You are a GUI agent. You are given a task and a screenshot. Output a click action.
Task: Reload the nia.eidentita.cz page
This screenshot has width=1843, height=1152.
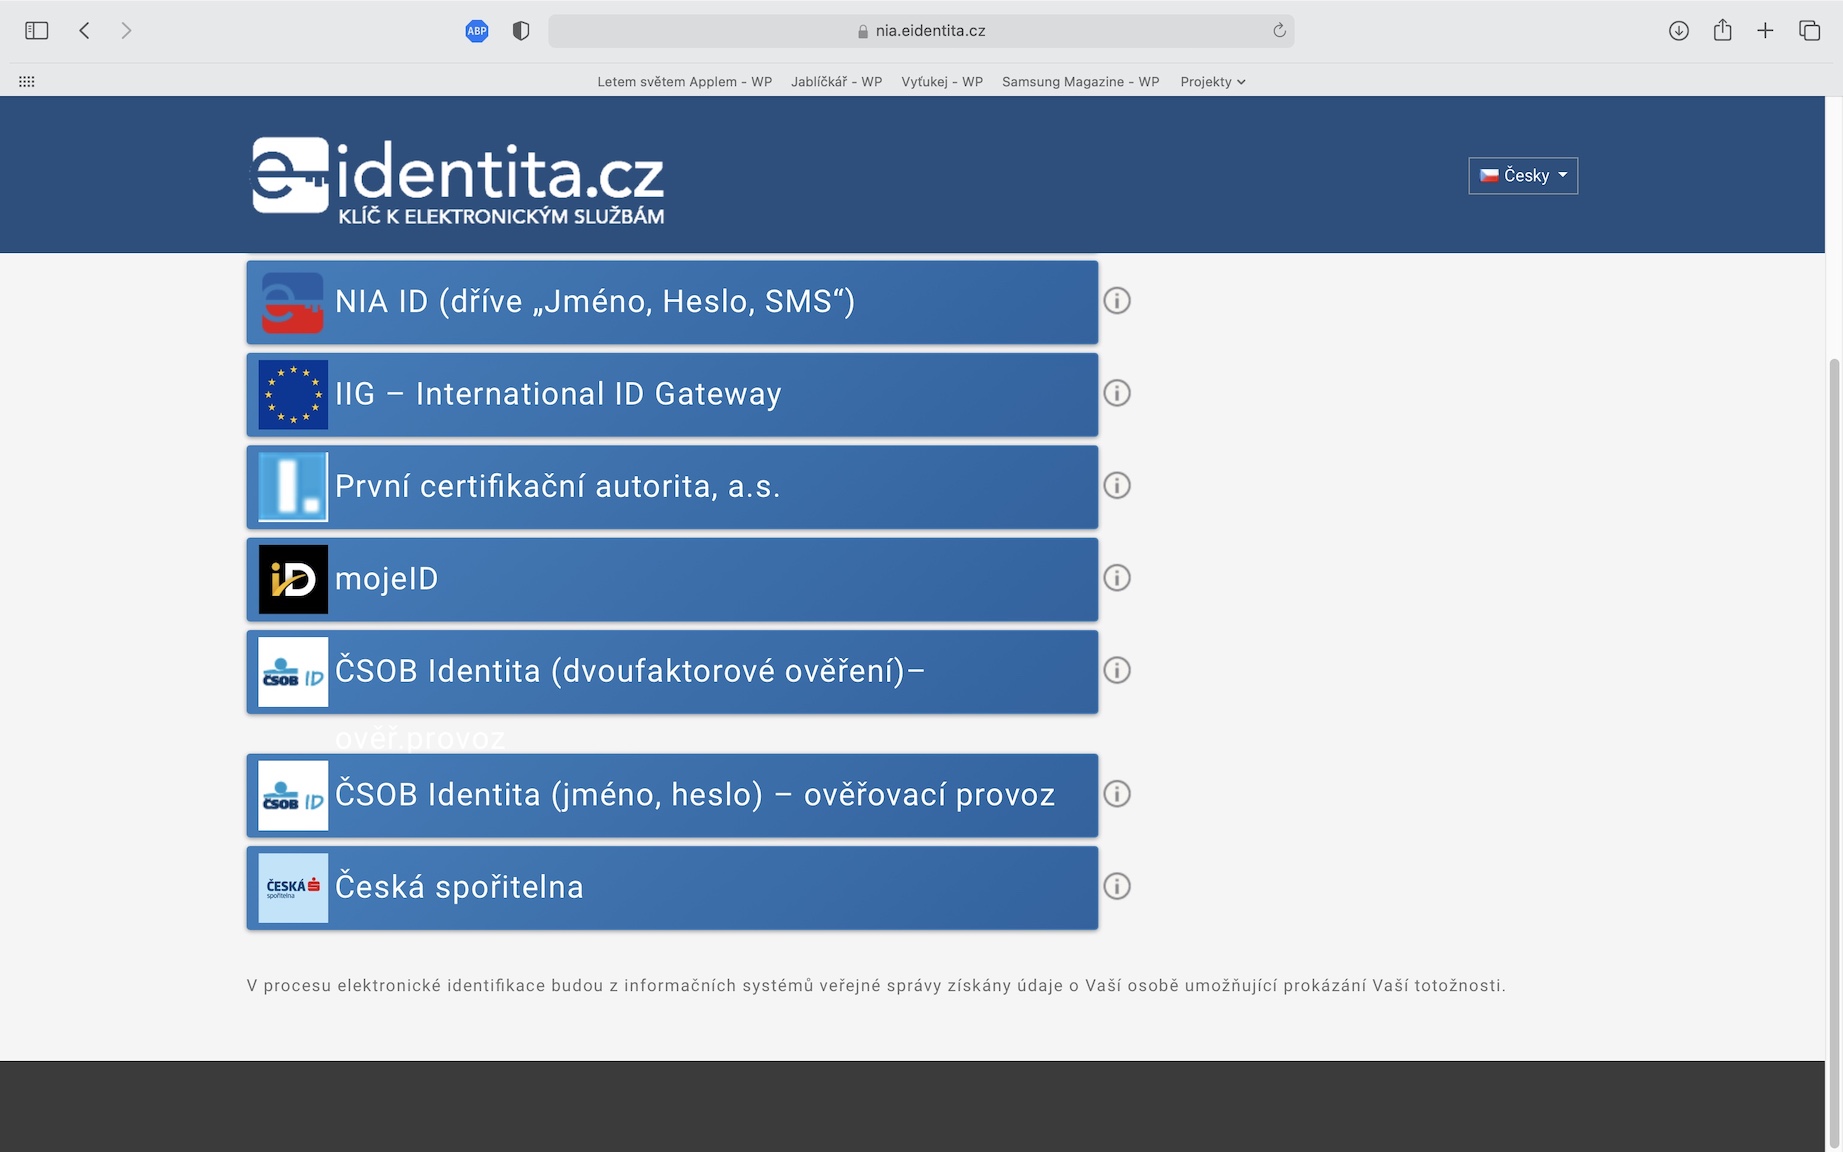(1279, 31)
